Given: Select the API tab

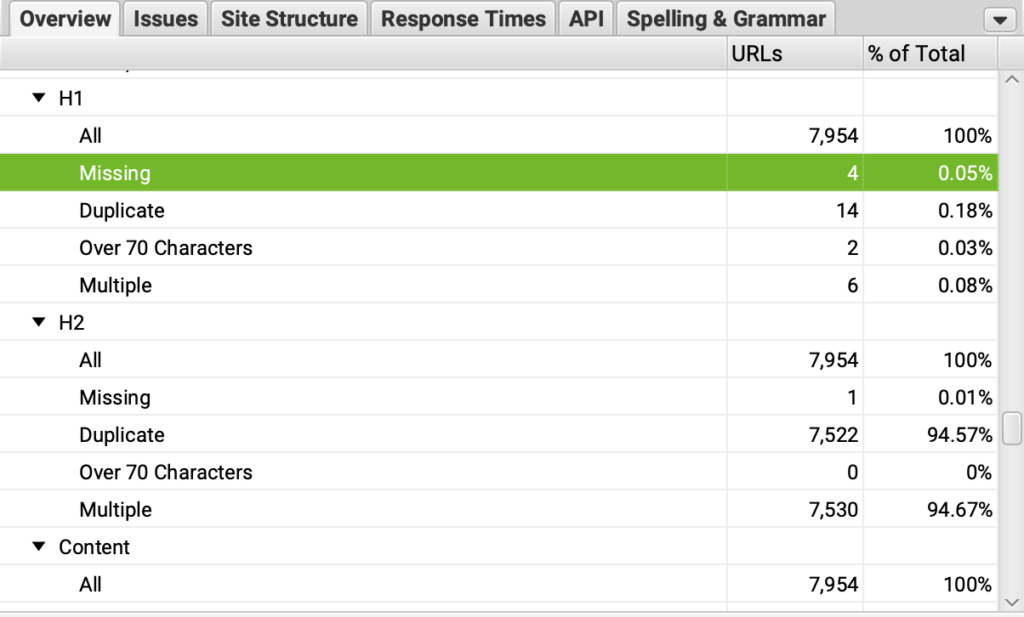Looking at the screenshot, I should coord(586,19).
